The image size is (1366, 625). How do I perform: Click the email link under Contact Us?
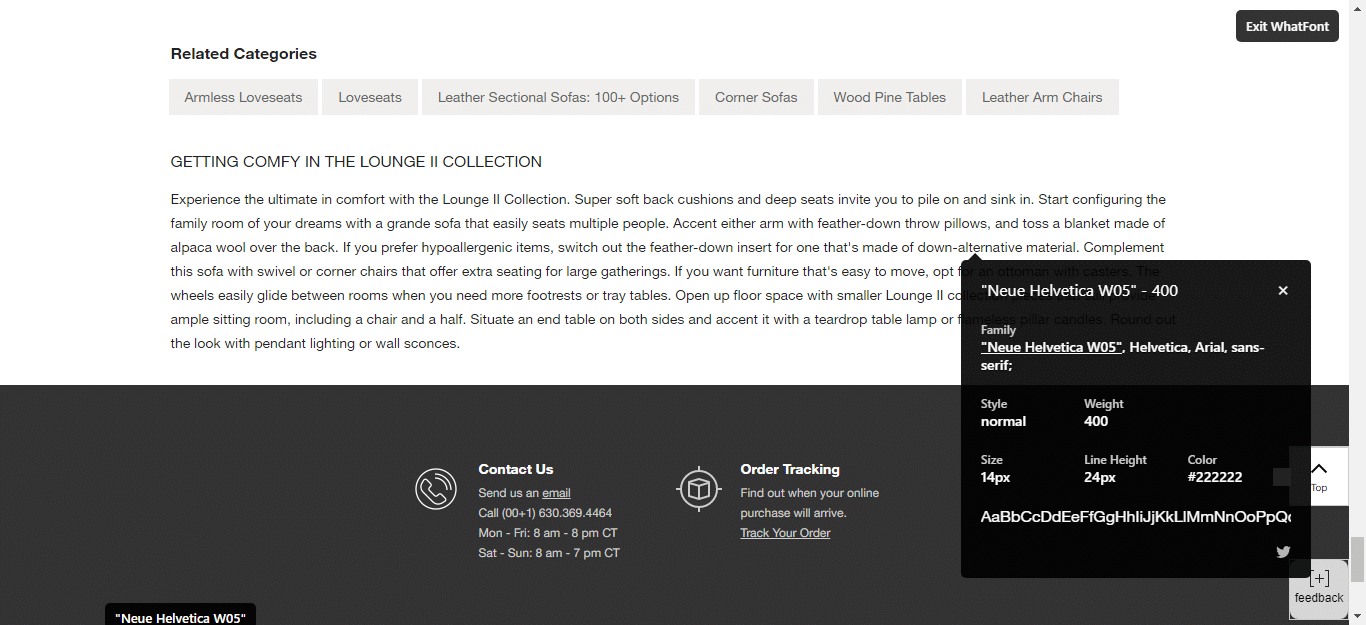click(x=556, y=493)
